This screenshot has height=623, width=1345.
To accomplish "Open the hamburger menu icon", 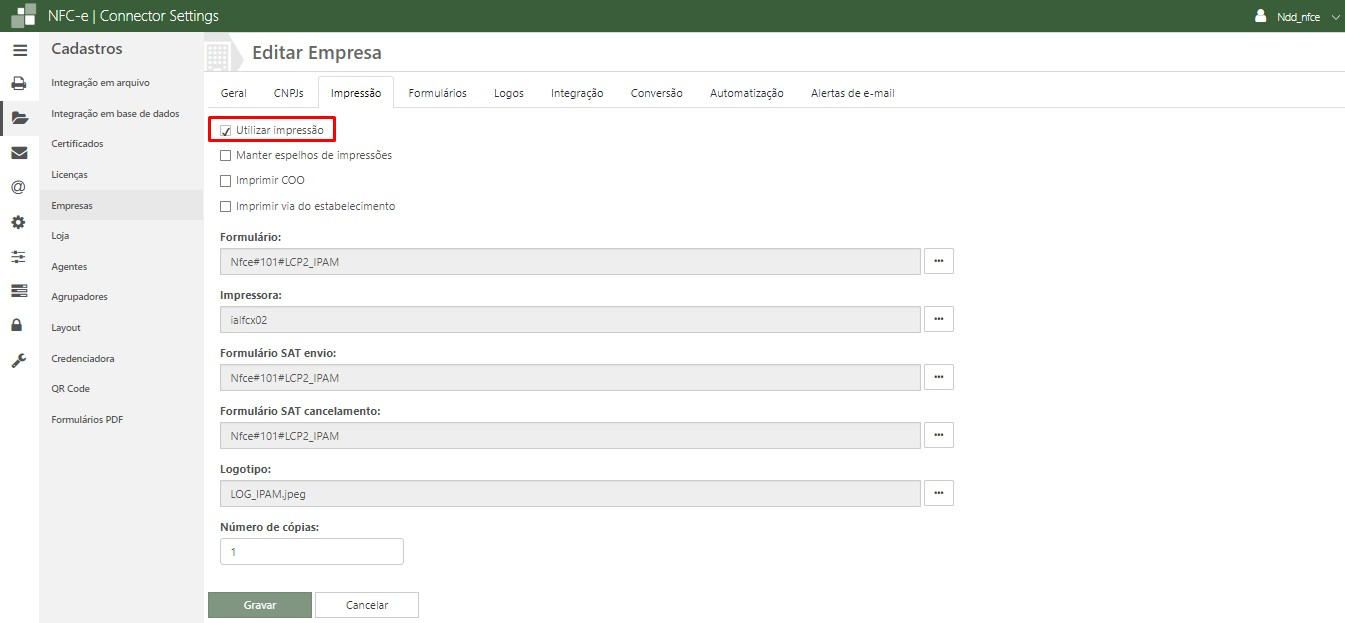I will (19, 50).
